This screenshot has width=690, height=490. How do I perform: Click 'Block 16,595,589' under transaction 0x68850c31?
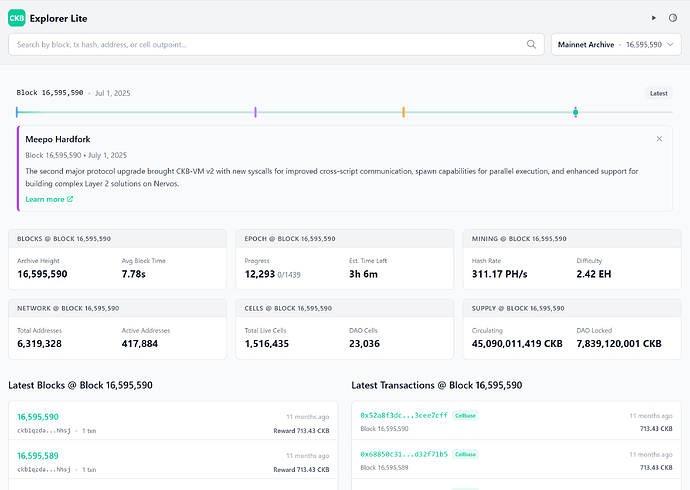click(384, 468)
